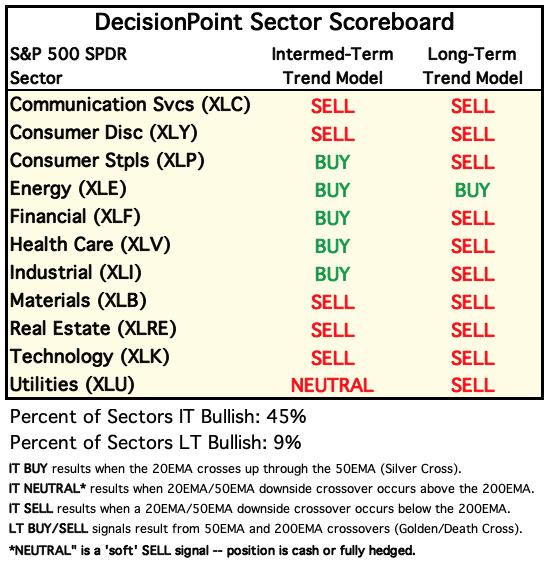Click the IT NEUTRAL footnote definition
The height and width of the screenshot is (569, 555).
[x=272, y=489]
